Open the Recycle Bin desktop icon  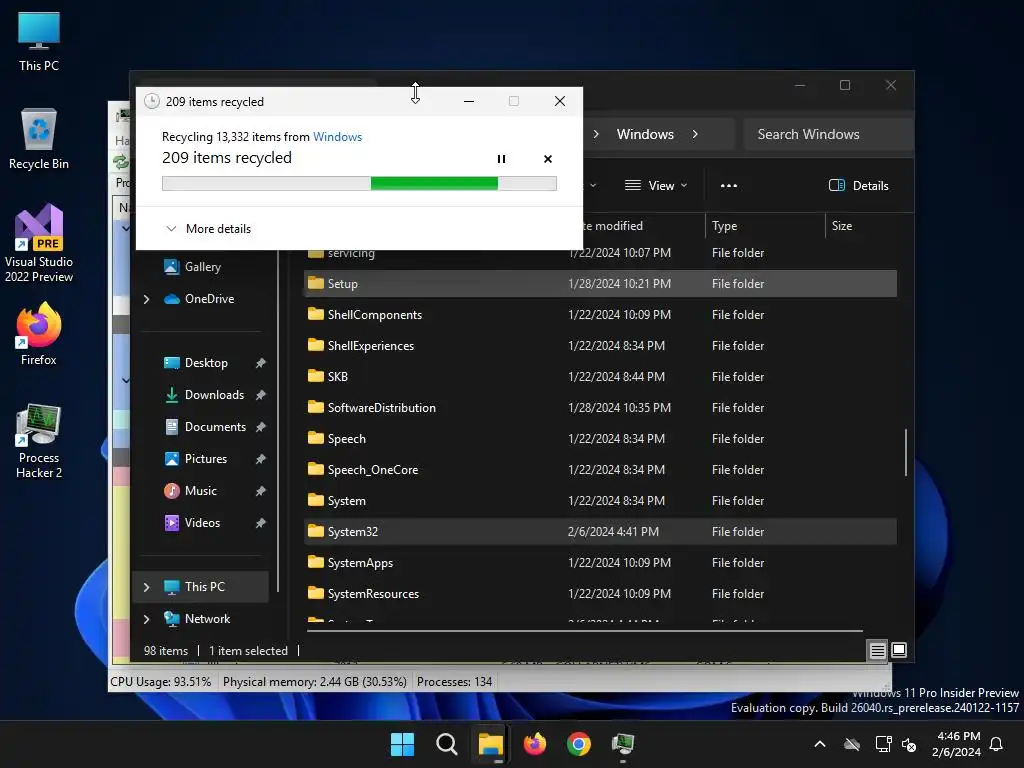[39, 139]
